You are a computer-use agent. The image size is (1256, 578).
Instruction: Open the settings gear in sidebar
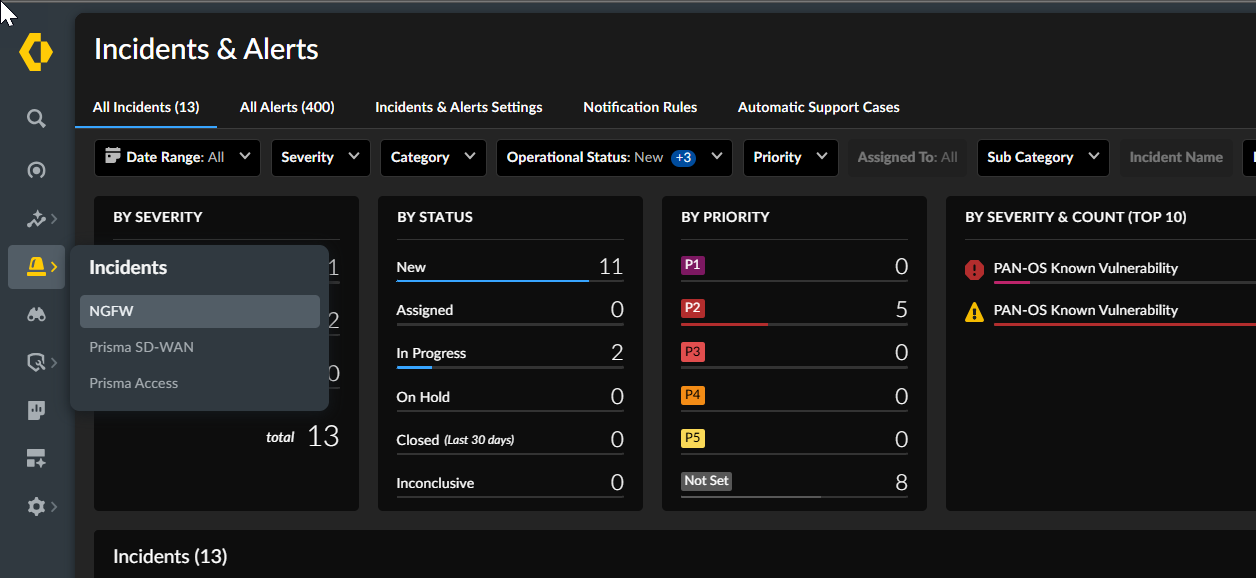point(36,507)
